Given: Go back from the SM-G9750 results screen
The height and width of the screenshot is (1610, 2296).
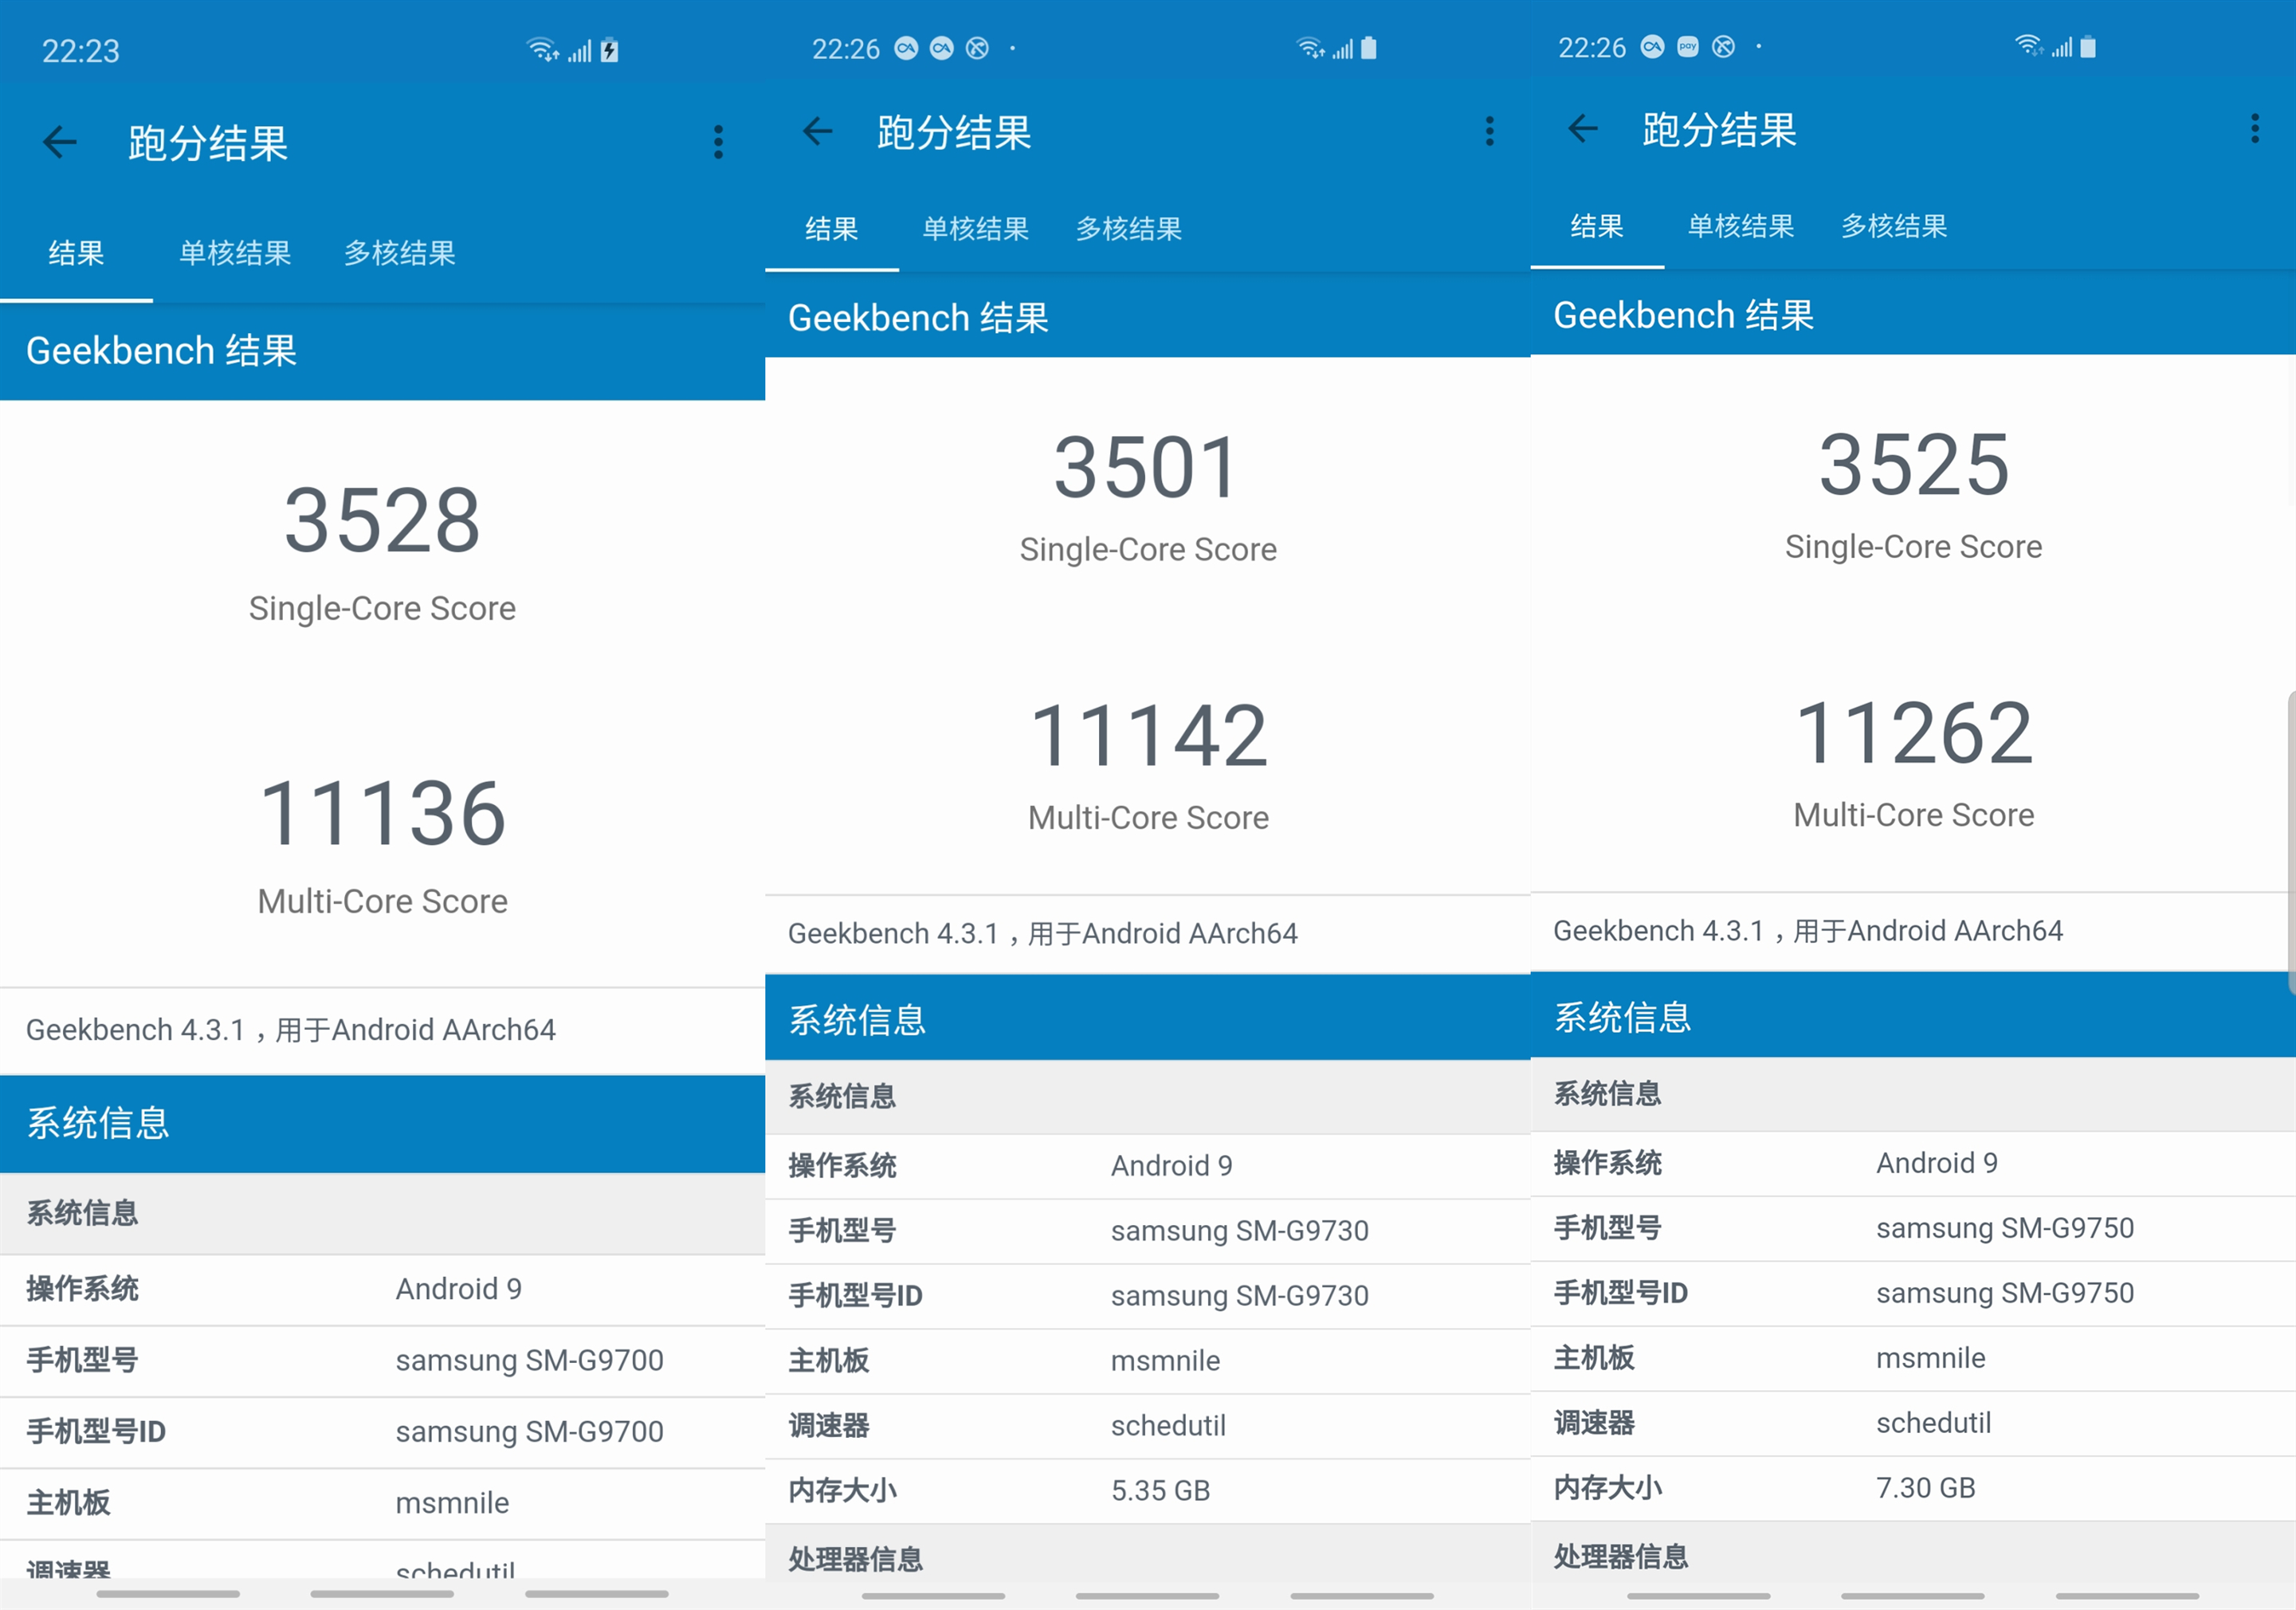Looking at the screenshot, I should click(1583, 128).
